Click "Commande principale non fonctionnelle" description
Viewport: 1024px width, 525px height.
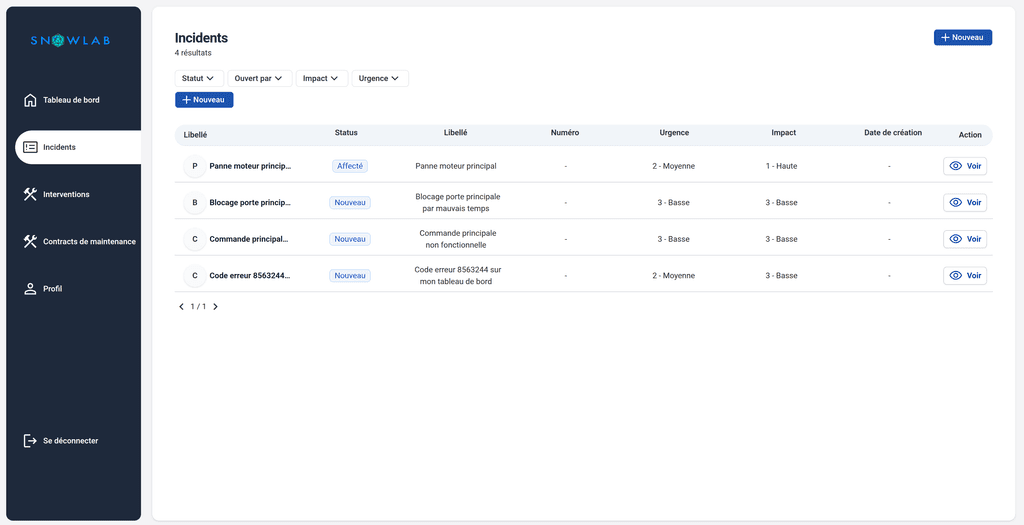(456, 239)
